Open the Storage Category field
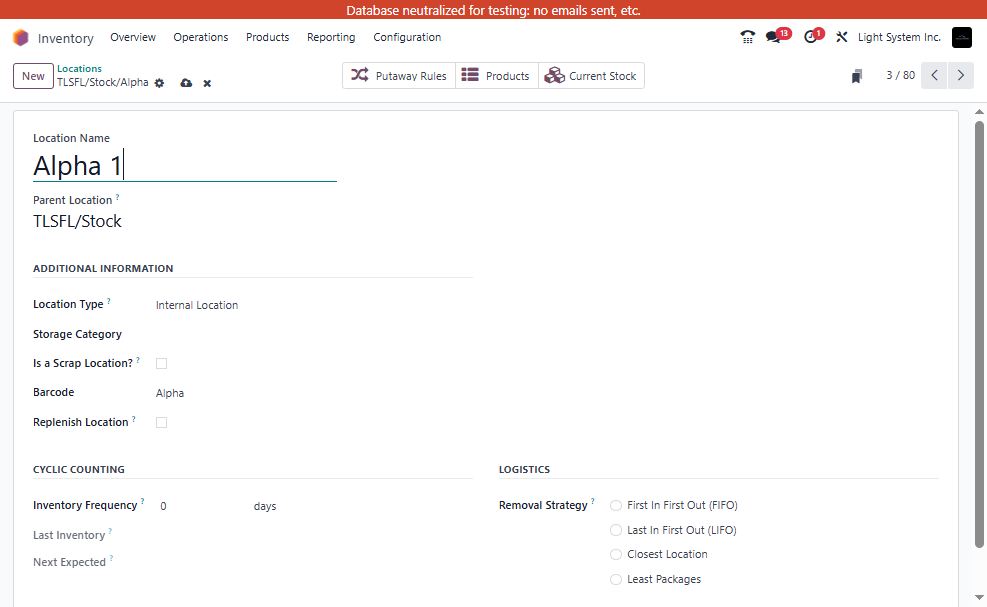 click(314, 334)
